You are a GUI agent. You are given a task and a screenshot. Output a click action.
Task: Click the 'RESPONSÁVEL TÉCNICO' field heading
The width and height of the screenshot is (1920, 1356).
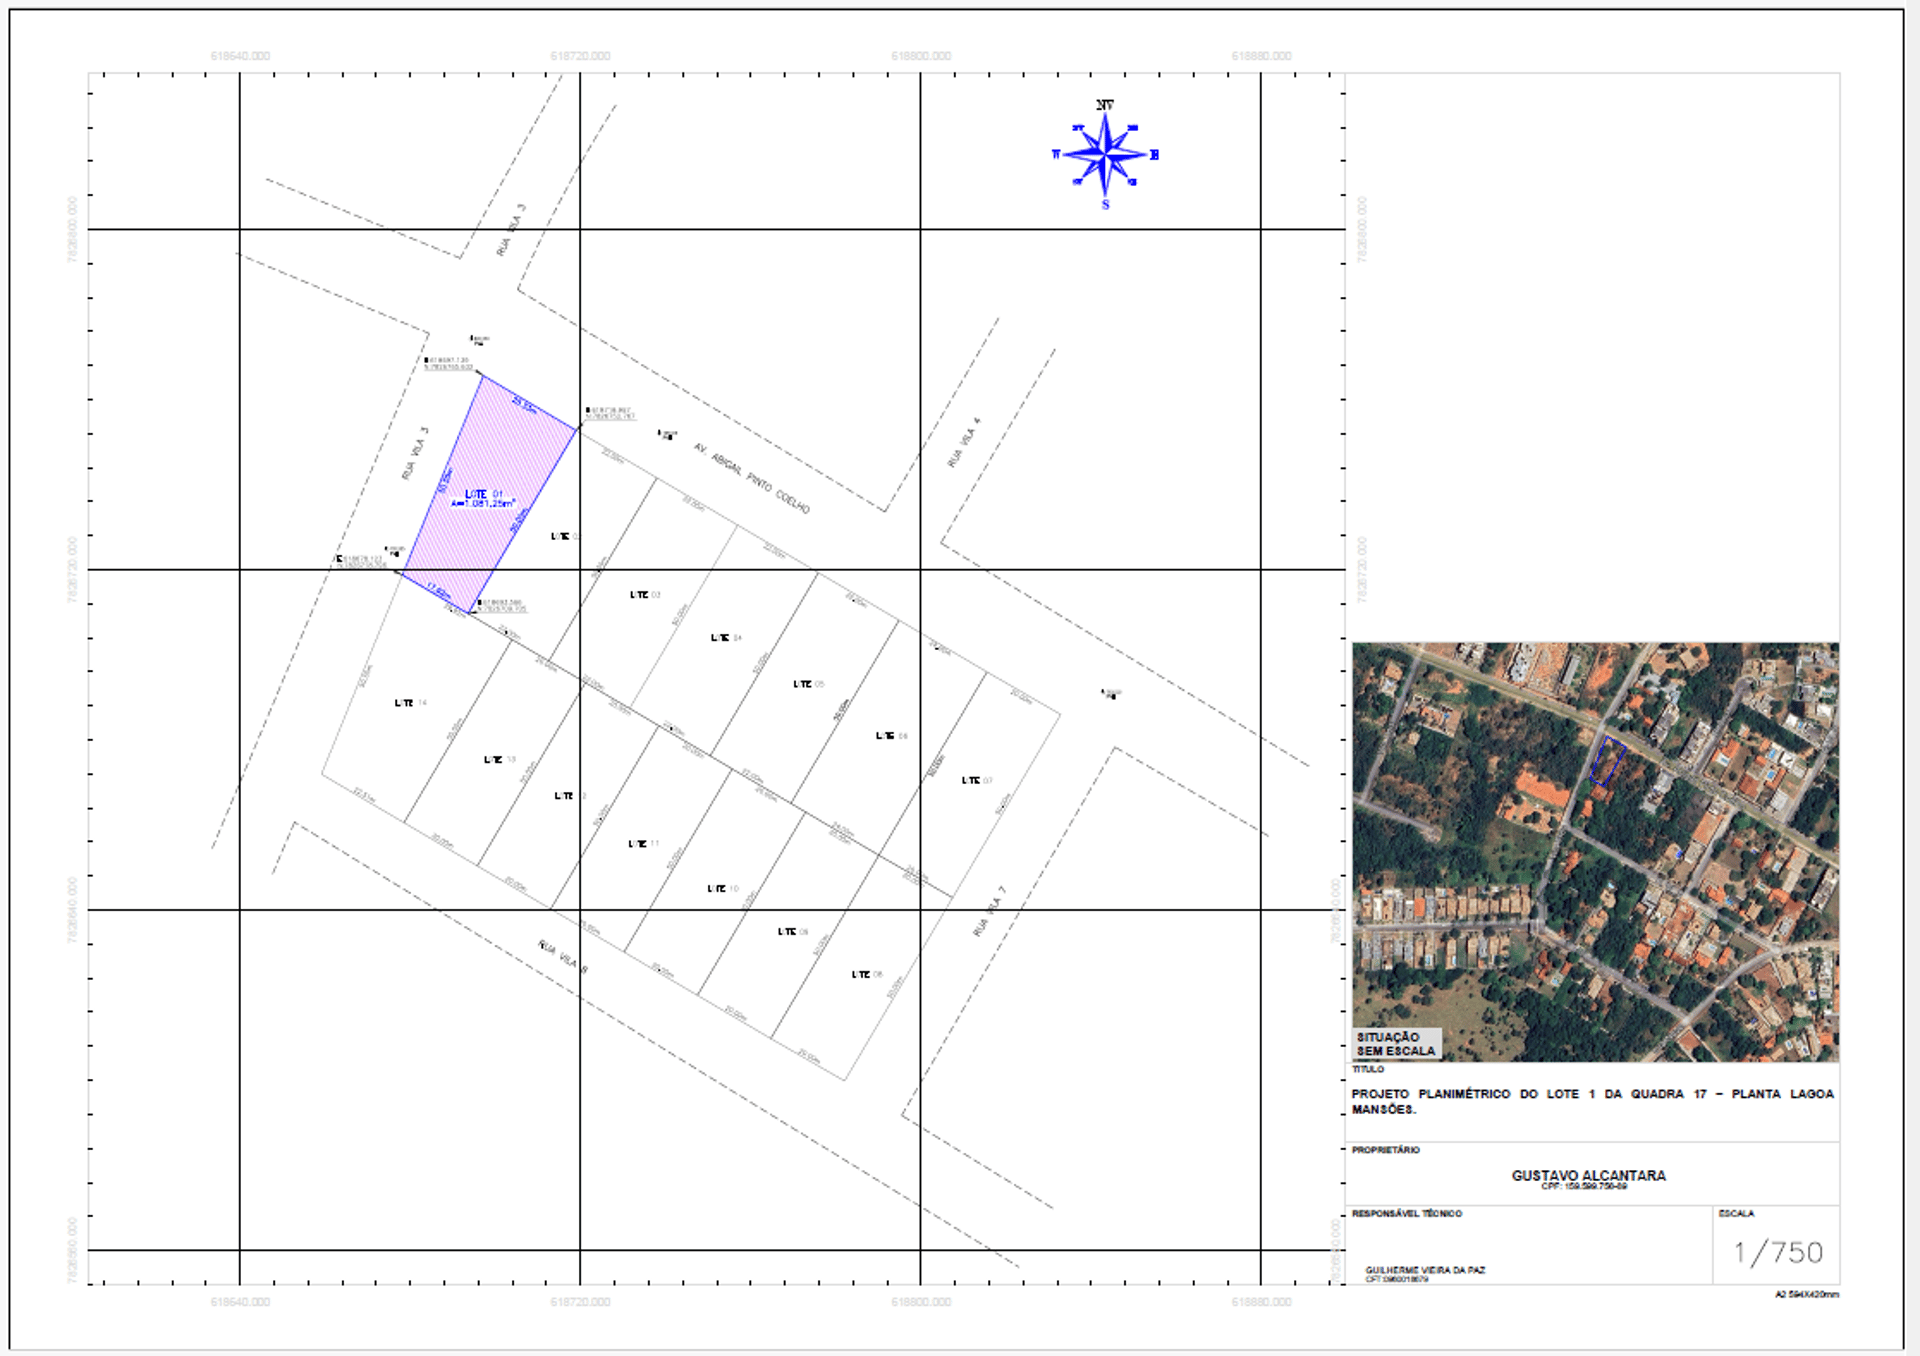[1407, 1214]
